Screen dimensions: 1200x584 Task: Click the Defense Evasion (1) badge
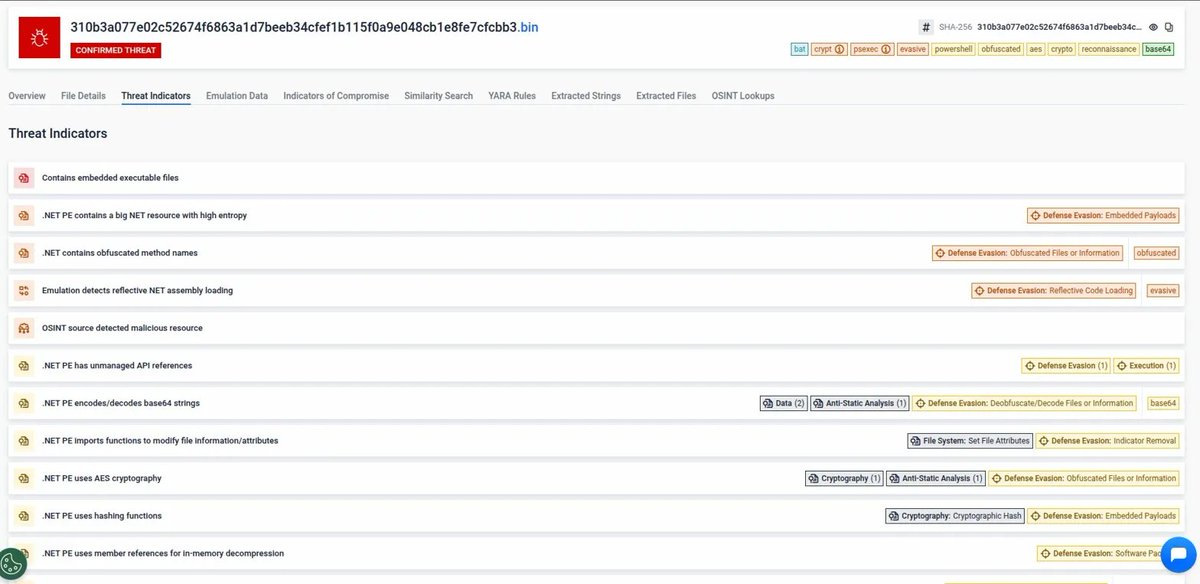tap(1066, 366)
